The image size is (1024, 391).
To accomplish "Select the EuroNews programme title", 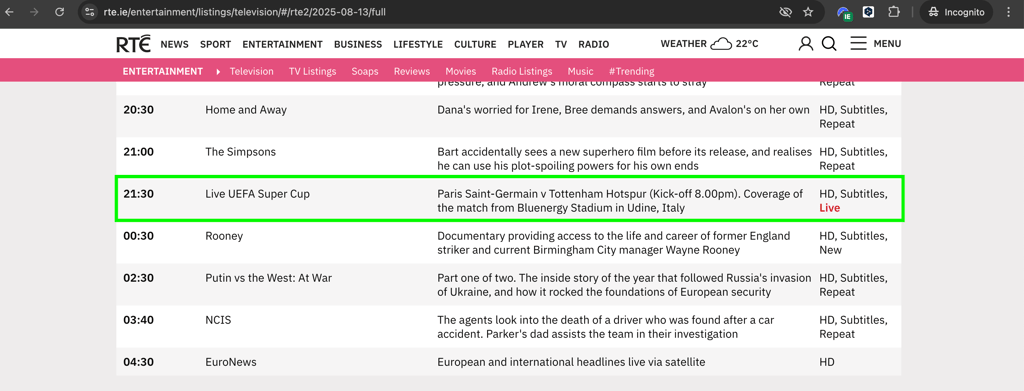I will 231,362.
